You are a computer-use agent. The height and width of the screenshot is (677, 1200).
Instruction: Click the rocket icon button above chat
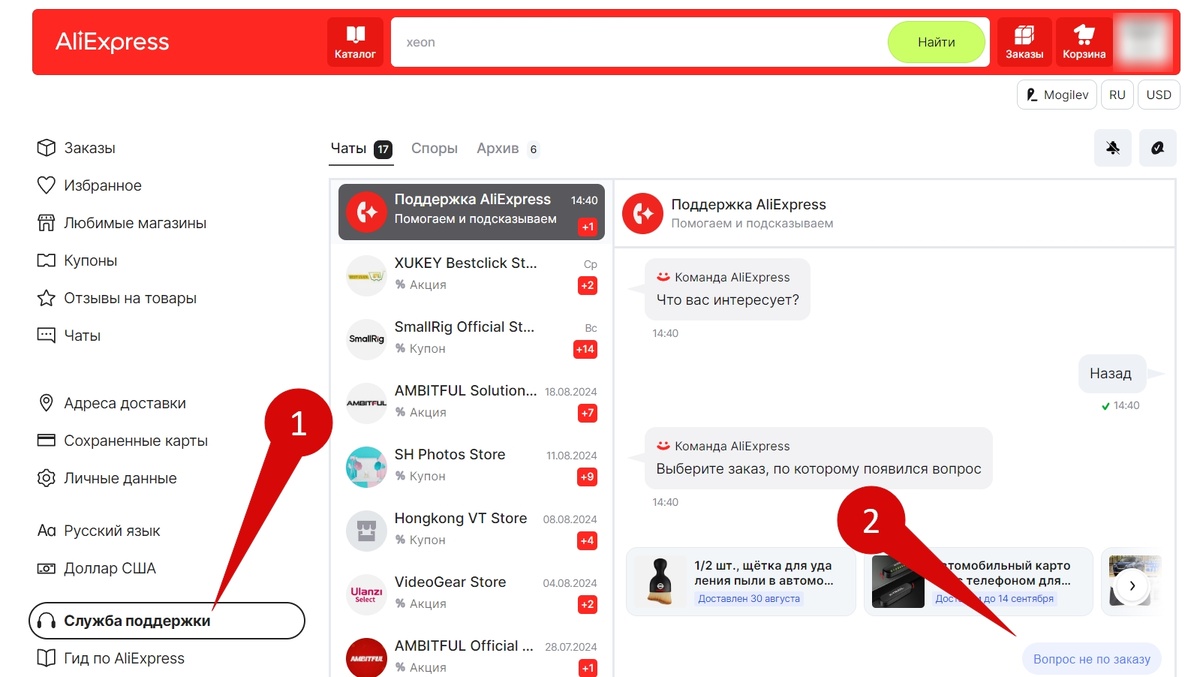coord(1158,148)
